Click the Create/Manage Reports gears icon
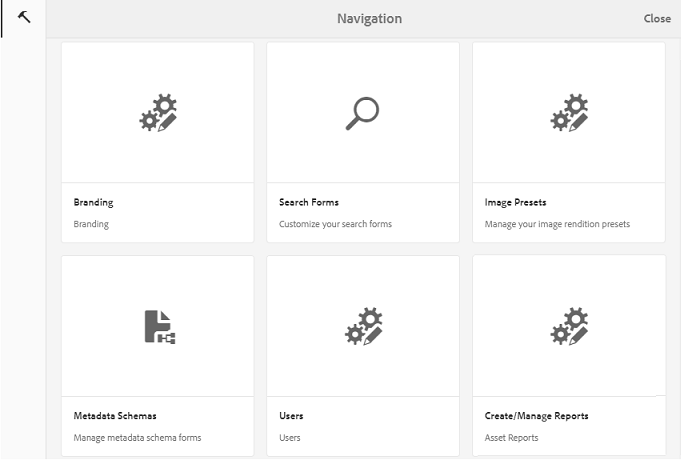 point(569,327)
